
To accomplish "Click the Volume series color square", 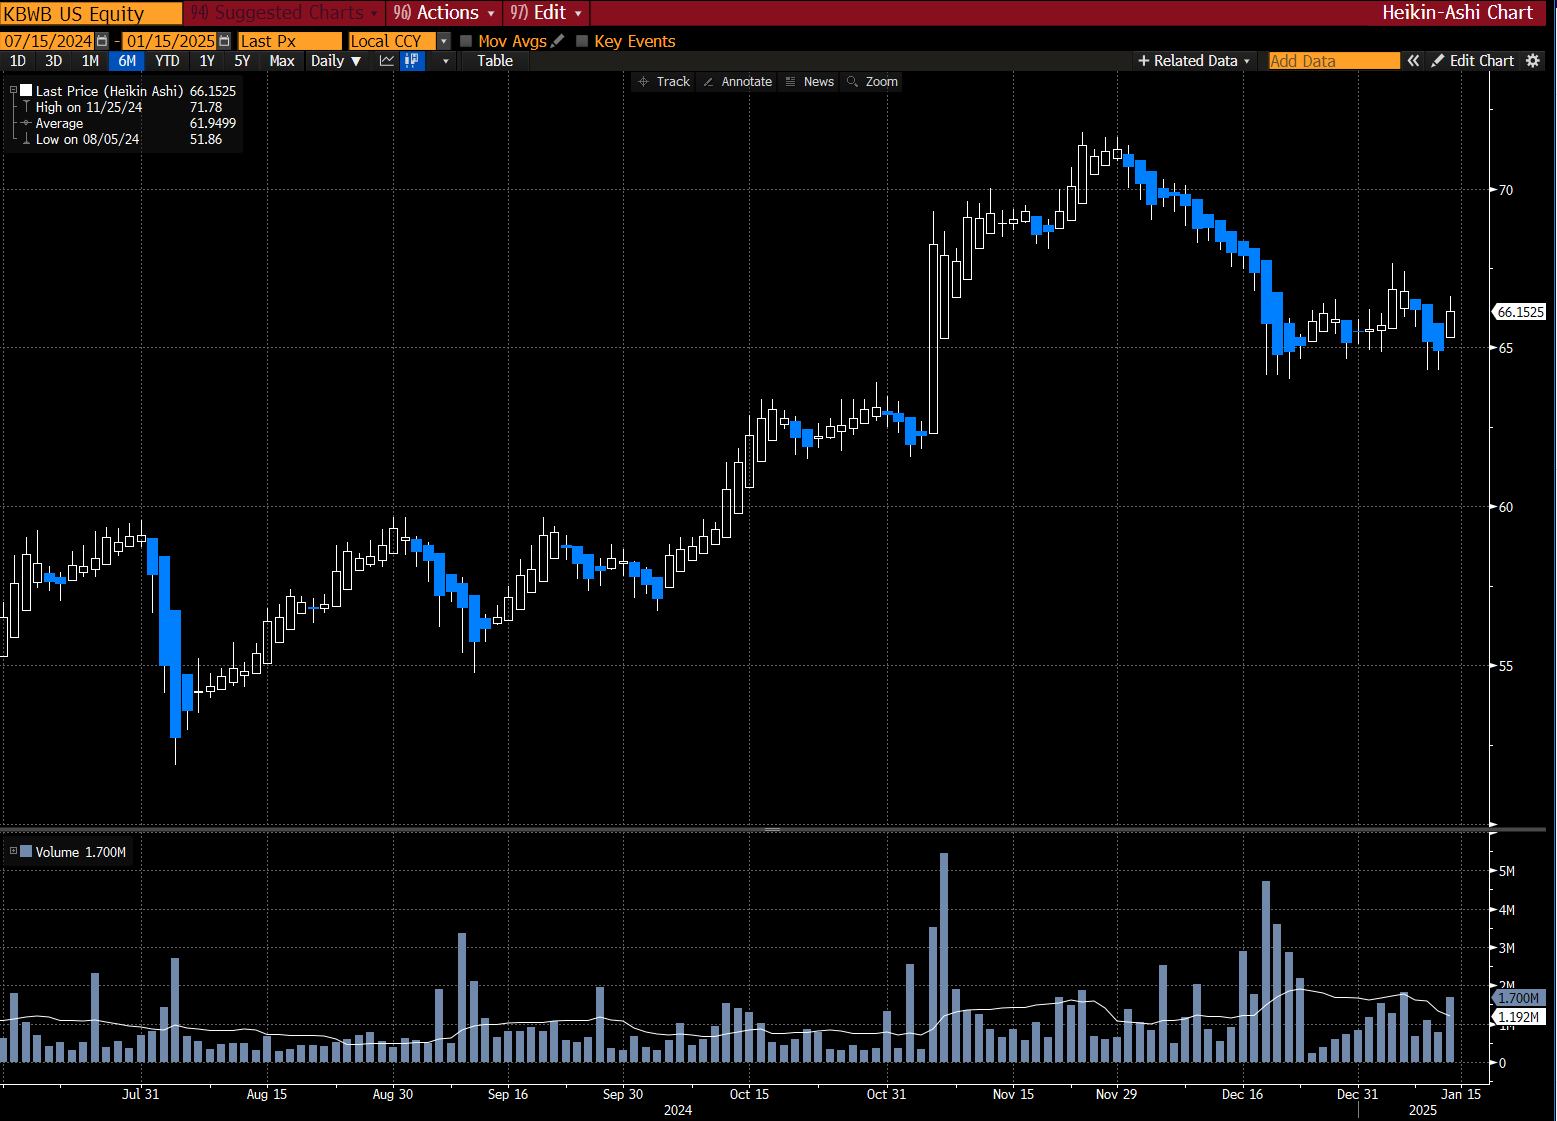I will [x=26, y=852].
